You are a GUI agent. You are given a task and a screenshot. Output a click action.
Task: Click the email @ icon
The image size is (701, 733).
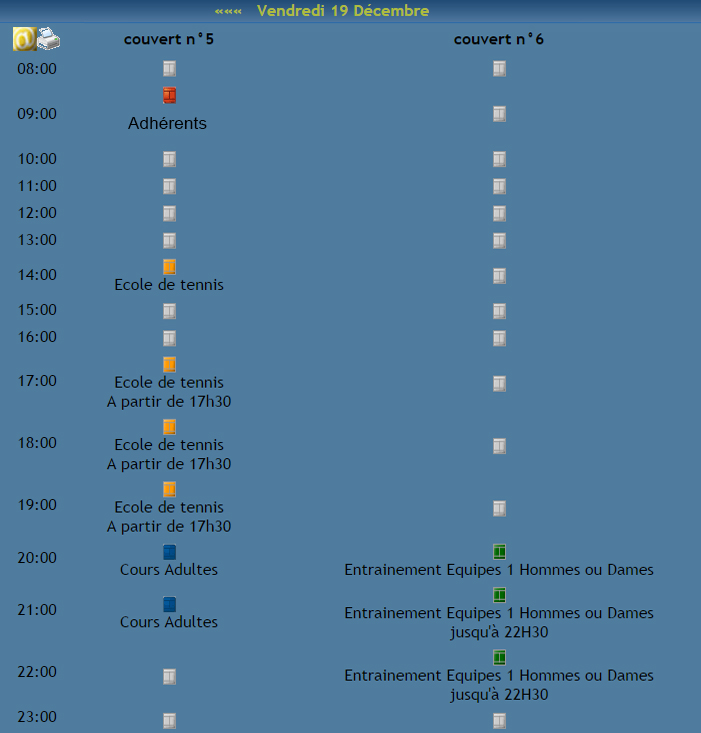24,39
